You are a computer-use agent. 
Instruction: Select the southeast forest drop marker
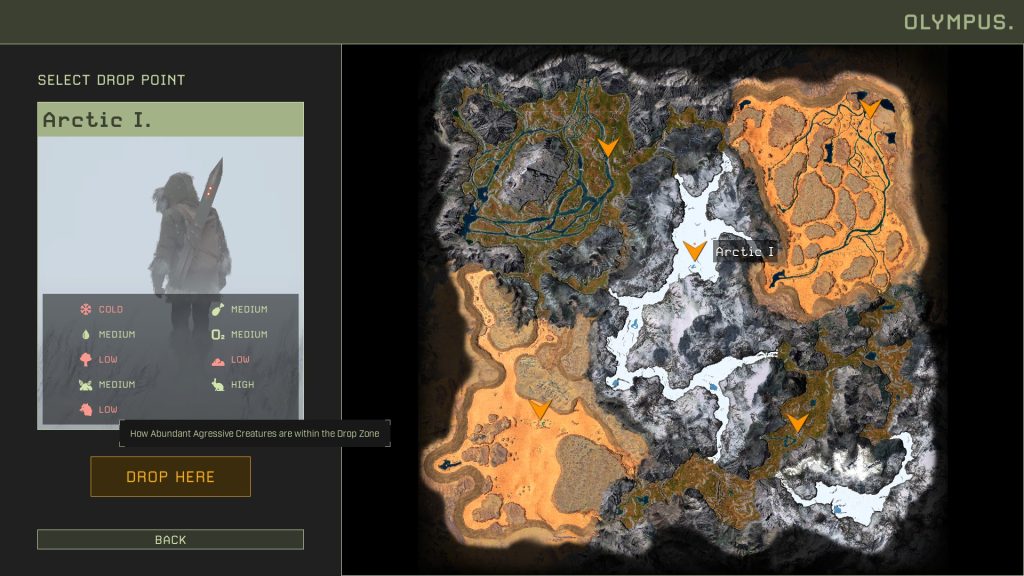(797, 423)
